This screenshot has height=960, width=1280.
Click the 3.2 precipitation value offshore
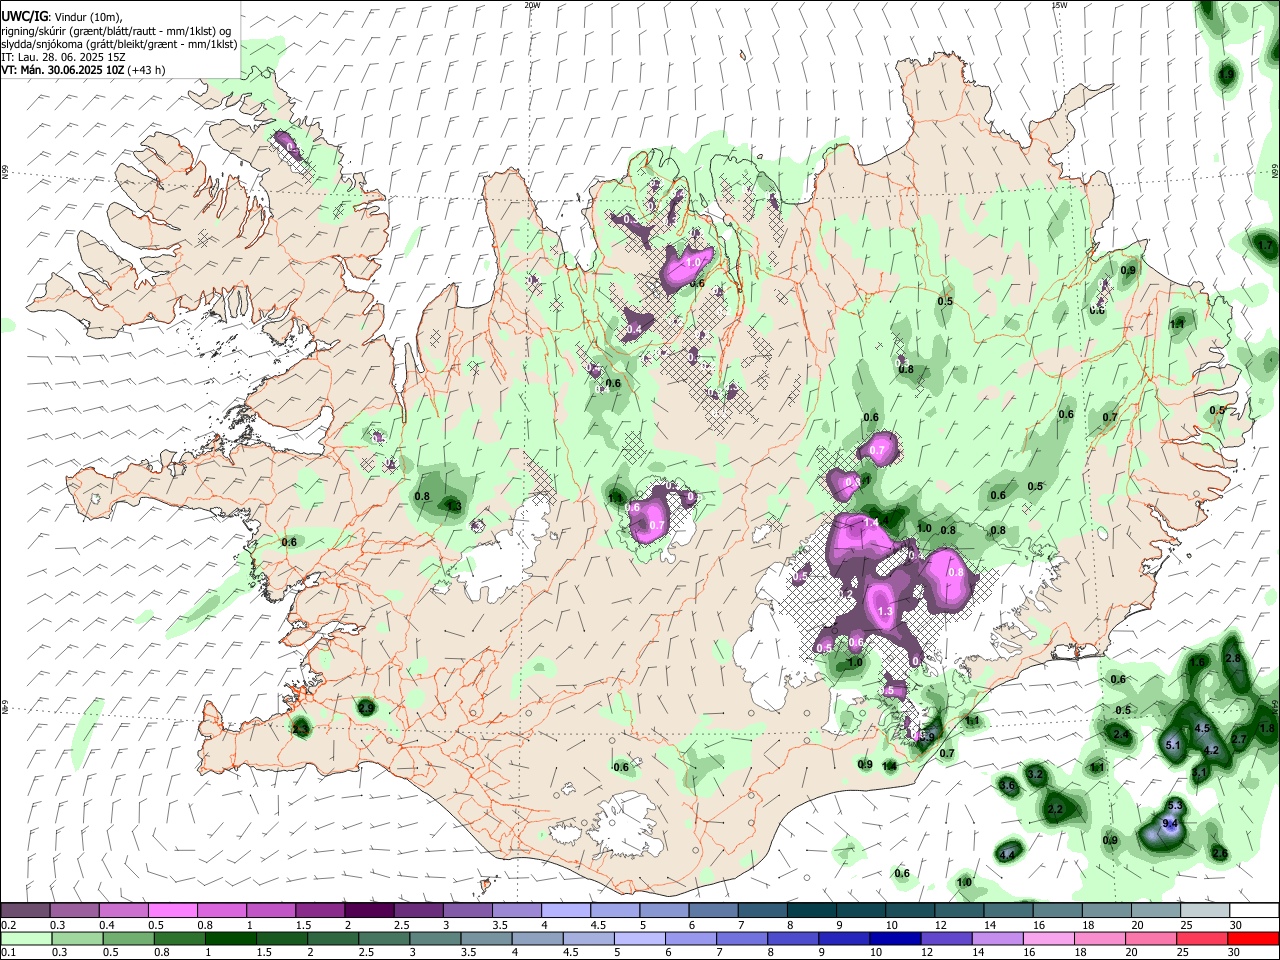[1035, 775]
